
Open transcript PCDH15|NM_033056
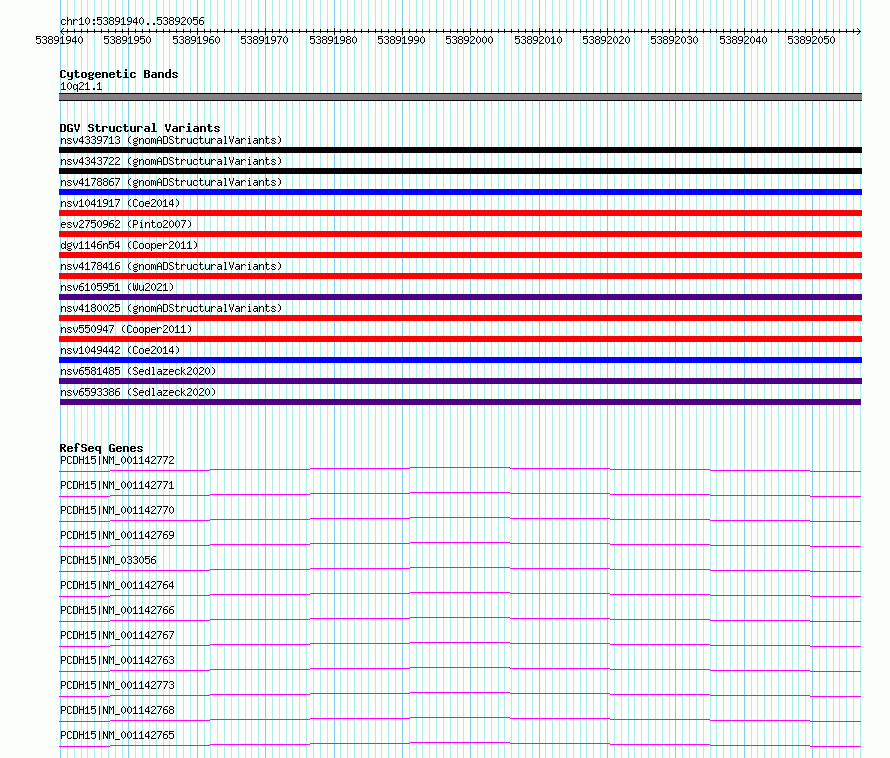pos(108,560)
